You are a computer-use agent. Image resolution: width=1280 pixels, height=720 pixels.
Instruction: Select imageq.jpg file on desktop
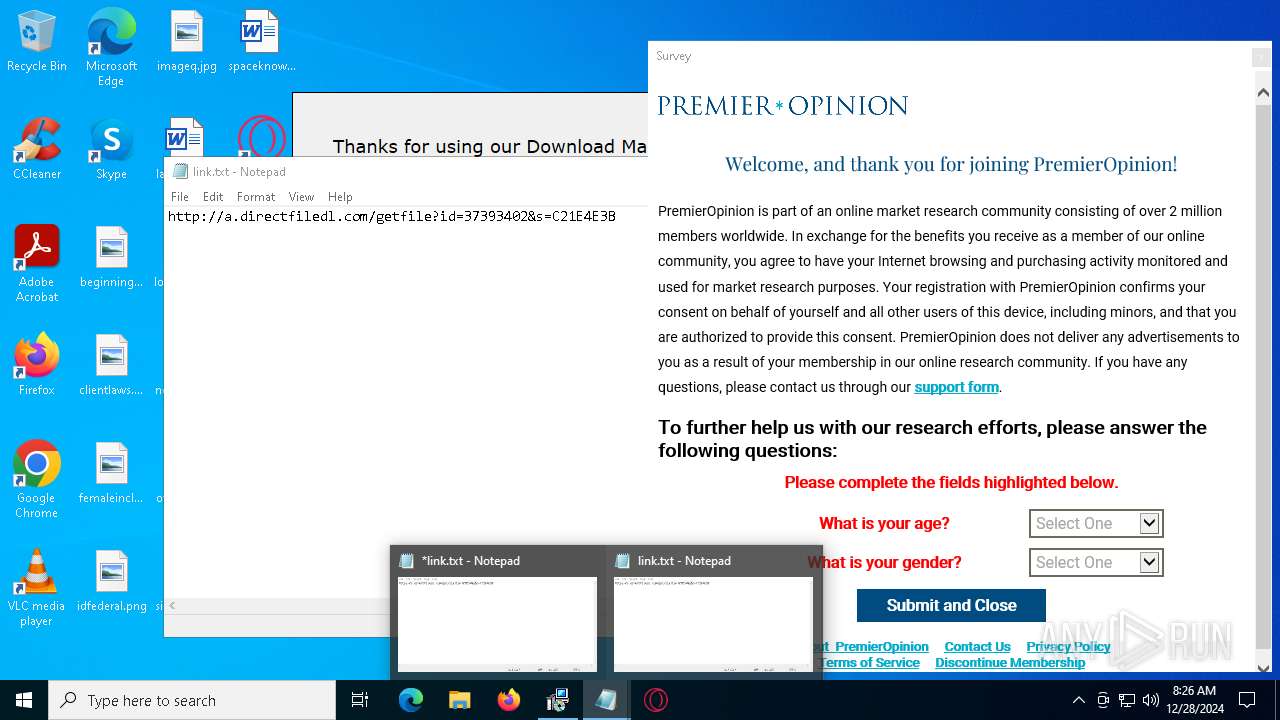point(187,42)
